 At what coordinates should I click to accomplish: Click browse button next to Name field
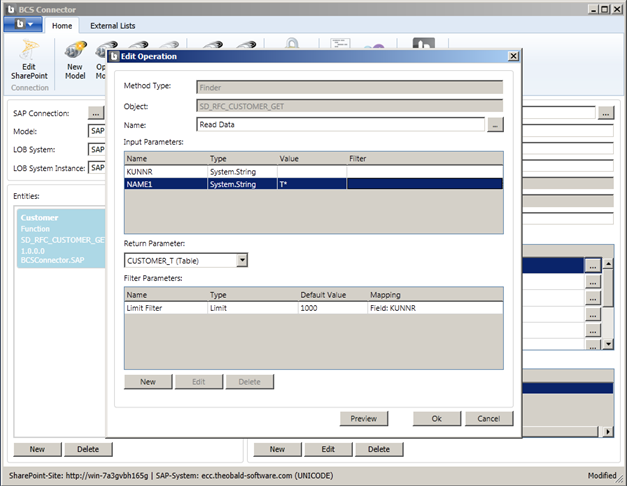click(x=496, y=125)
